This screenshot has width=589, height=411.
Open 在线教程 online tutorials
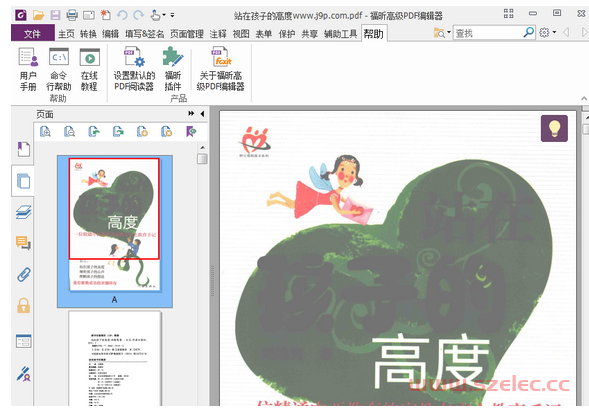pyautogui.click(x=89, y=69)
